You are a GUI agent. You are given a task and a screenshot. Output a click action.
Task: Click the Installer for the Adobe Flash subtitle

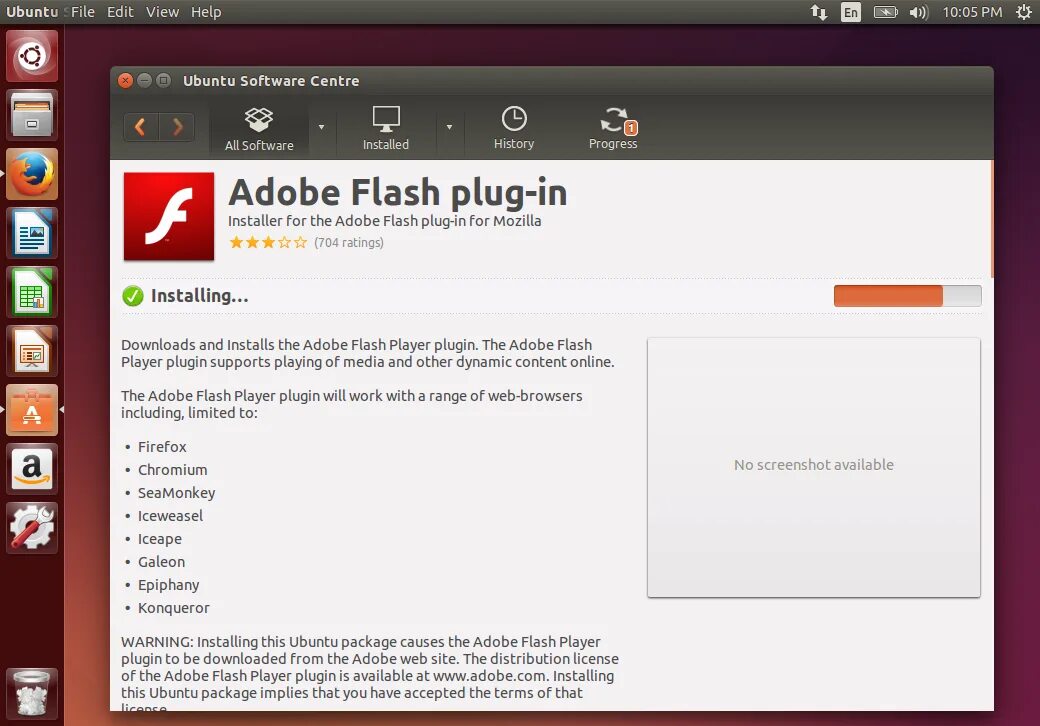point(385,221)
